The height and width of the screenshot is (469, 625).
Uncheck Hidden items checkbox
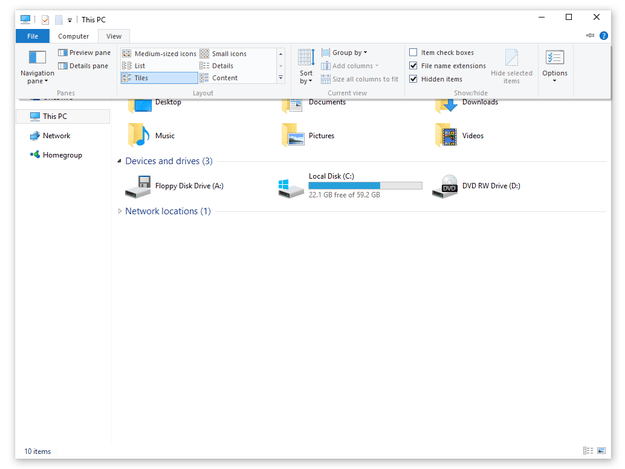coord(413,79)
